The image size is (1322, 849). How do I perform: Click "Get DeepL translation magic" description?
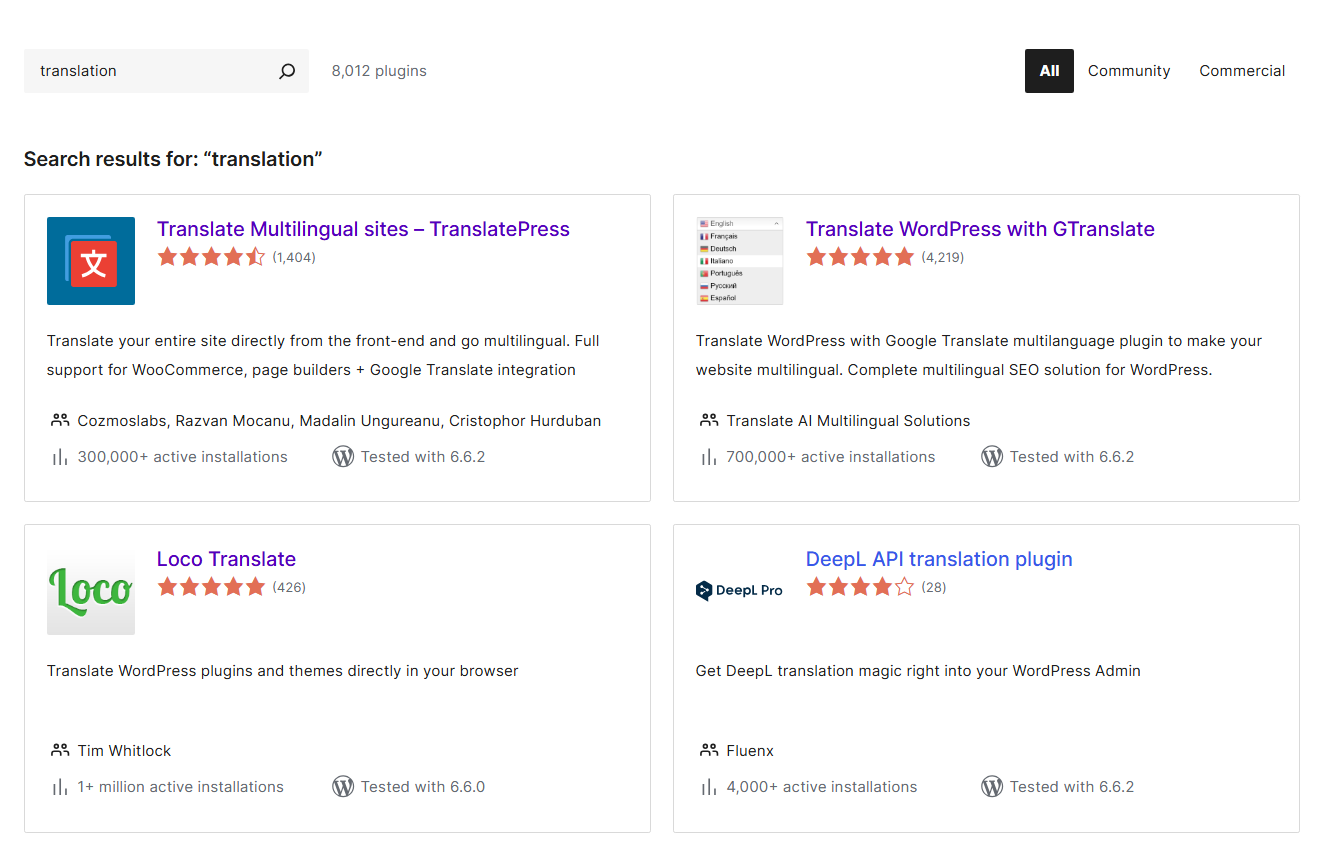click(x=918, y=671)
